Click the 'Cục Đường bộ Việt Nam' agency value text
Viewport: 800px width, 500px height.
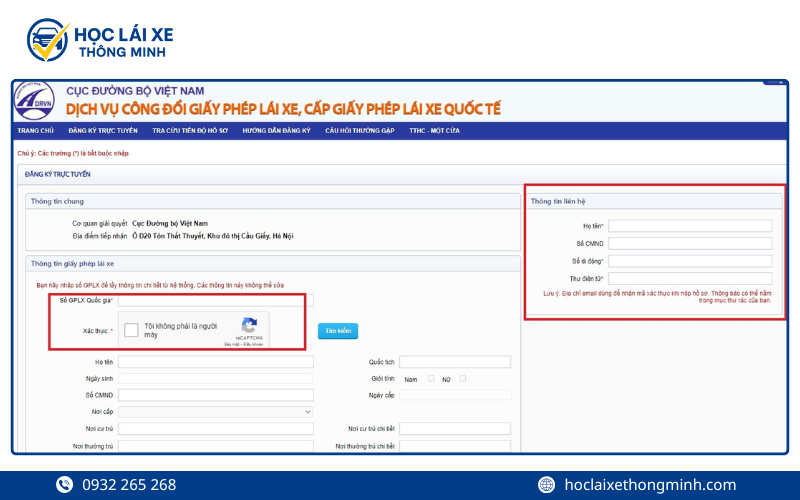tap(170, 223)
